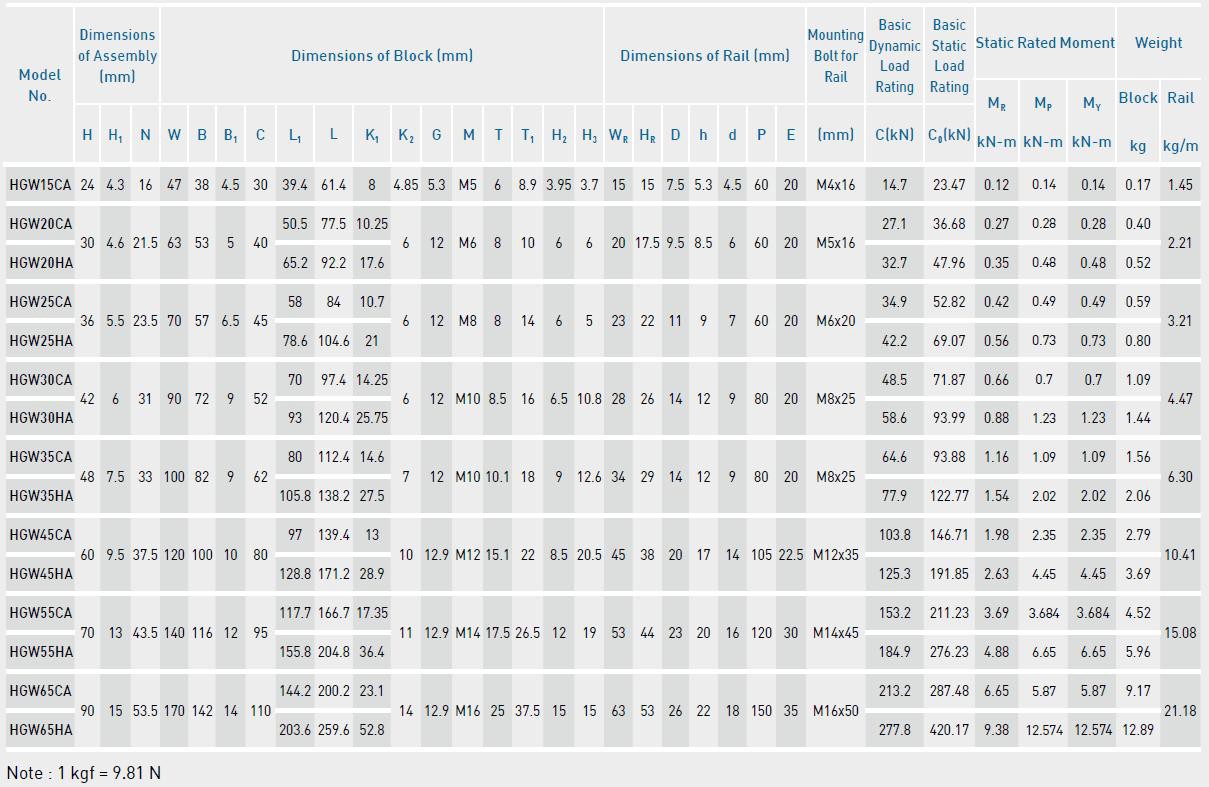
Task: Click the HGW20HA model name cell
Action: click(x=41, y=263)
